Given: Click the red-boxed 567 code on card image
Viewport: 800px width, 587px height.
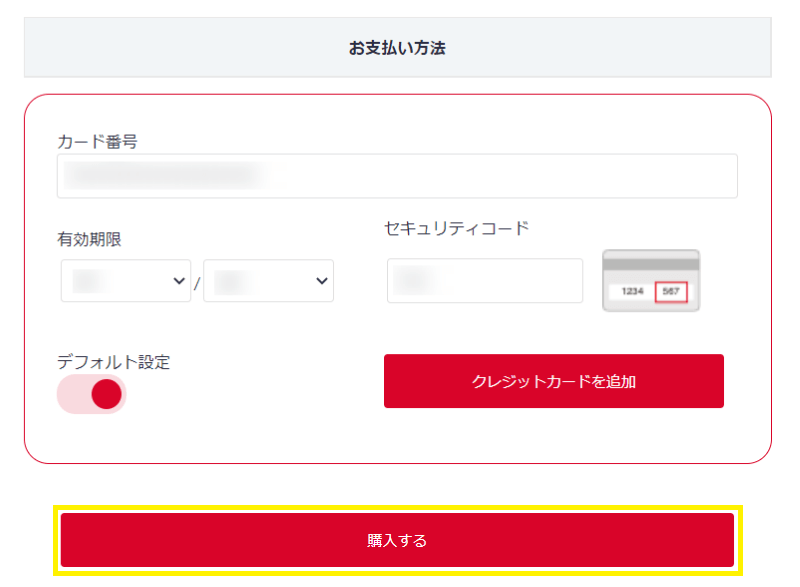Looking at the screenshot, I should coord(671,291).
